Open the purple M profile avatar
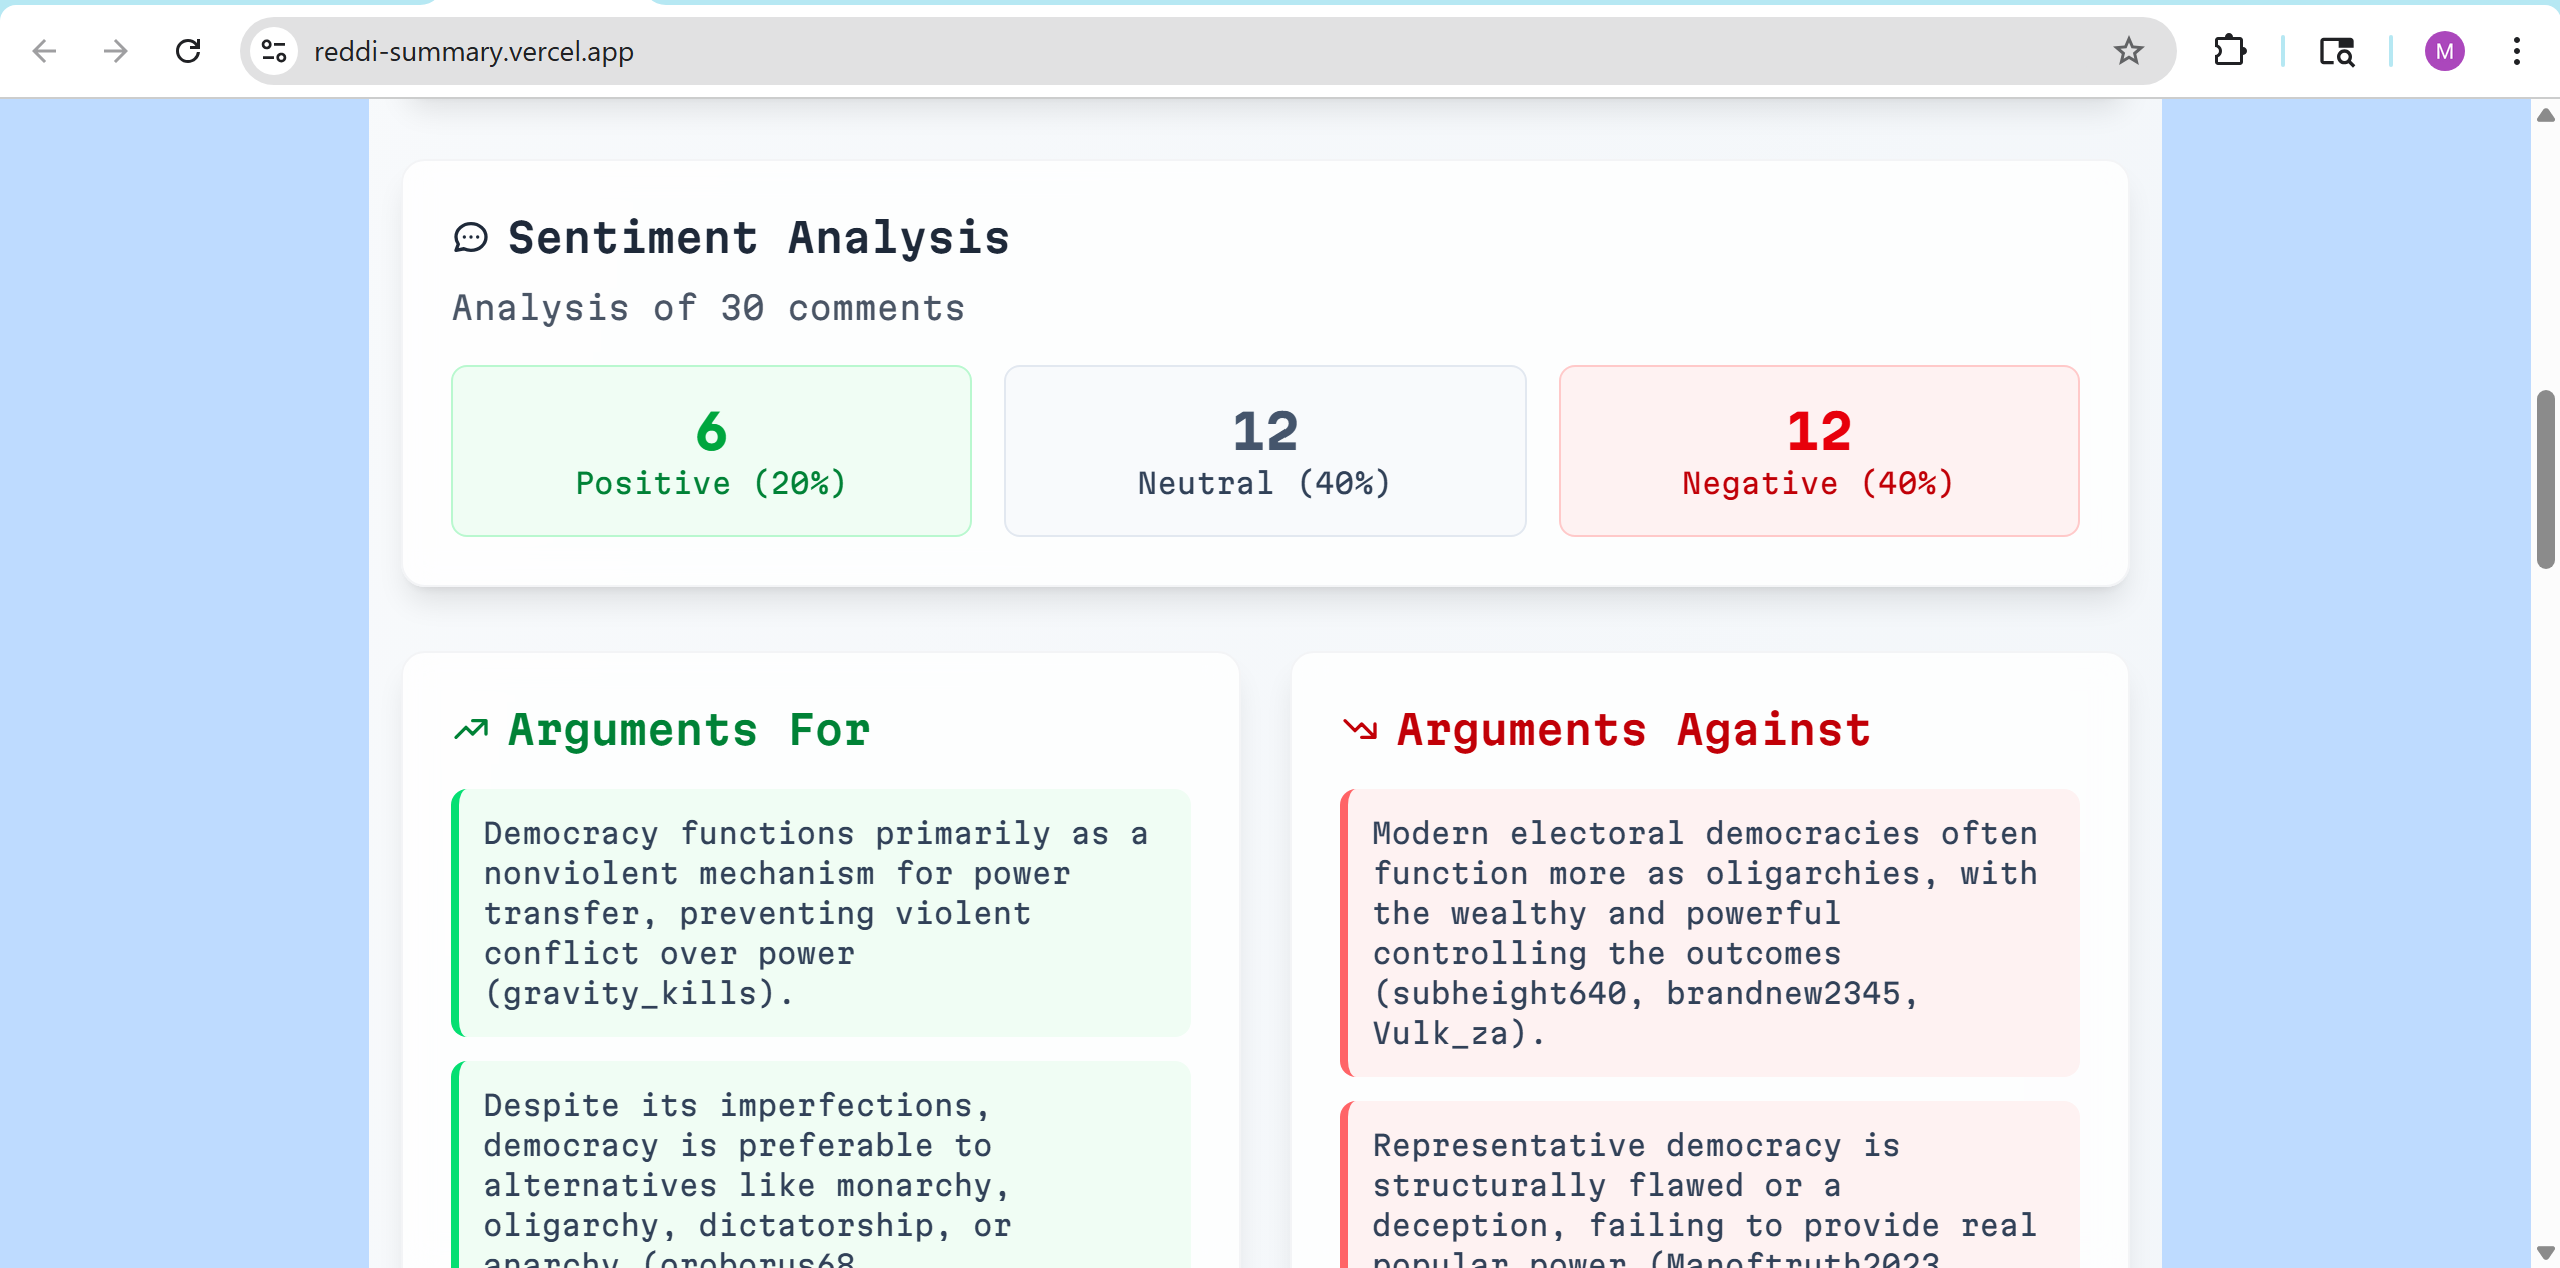This screenshot has width=2560, height=1268. (x=2444, y=51)
